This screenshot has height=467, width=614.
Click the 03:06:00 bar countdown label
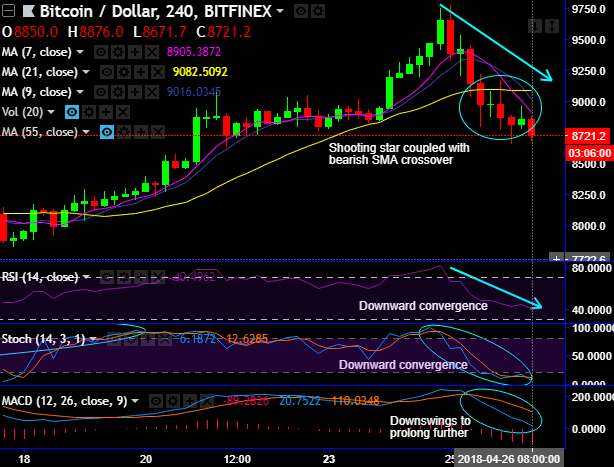click(x=589, y=153)
